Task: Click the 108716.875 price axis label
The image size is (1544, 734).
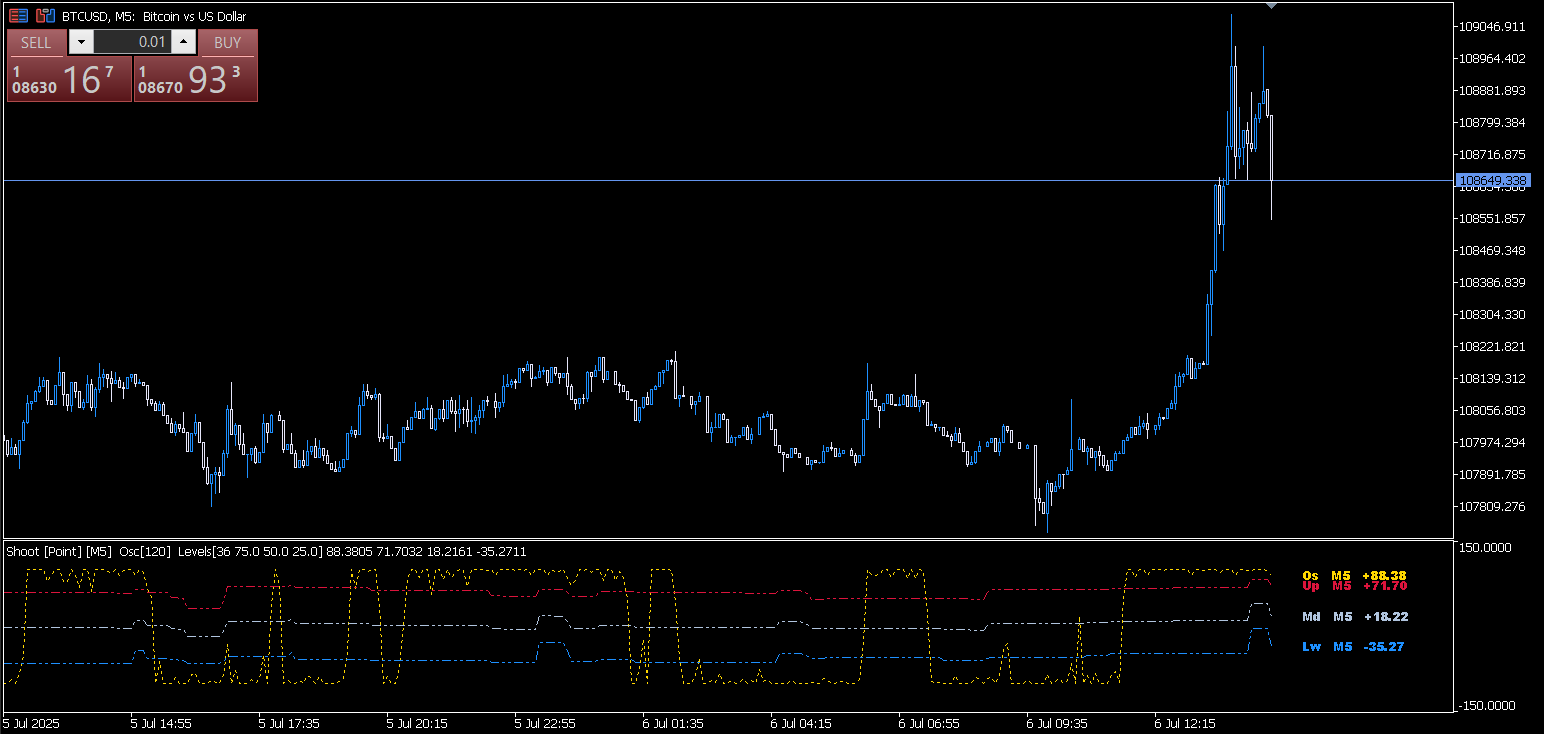Action: tap(1491, 154)
